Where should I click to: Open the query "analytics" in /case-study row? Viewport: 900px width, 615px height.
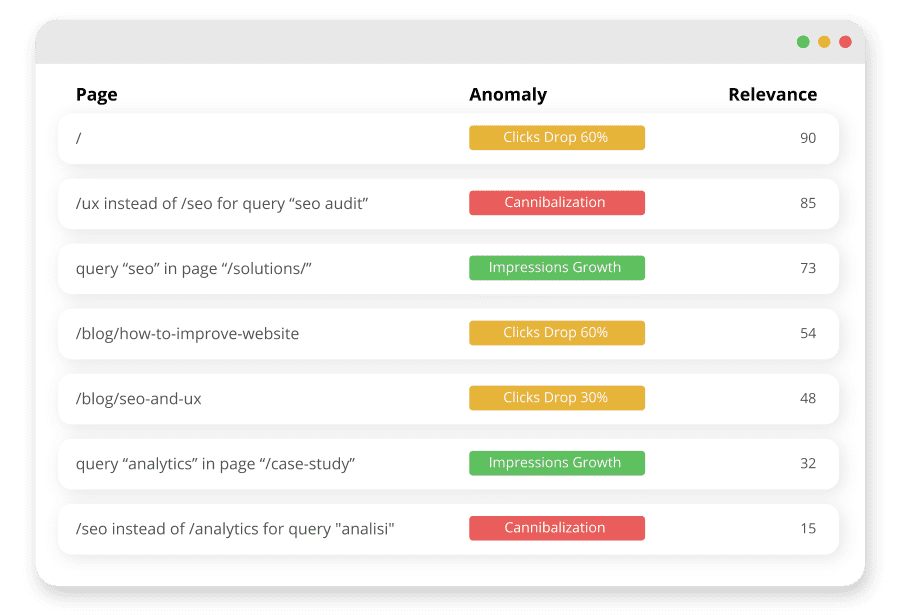(x=448, y=464)
